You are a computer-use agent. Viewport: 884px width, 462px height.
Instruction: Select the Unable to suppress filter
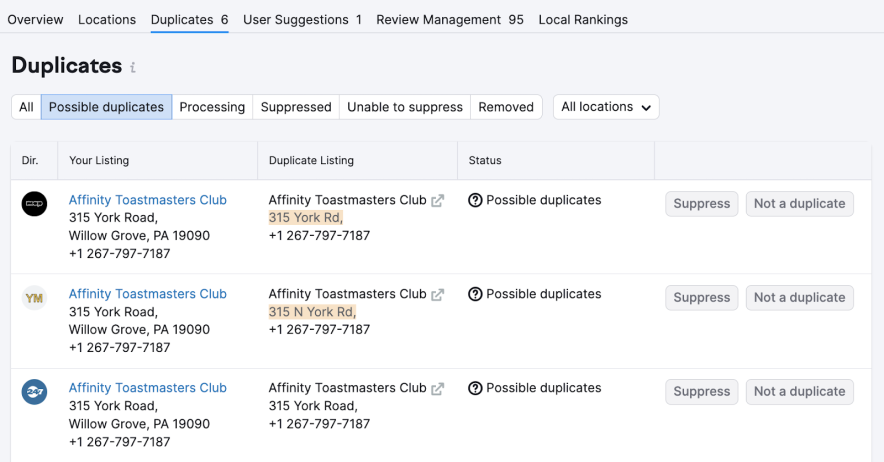point(405,107)
